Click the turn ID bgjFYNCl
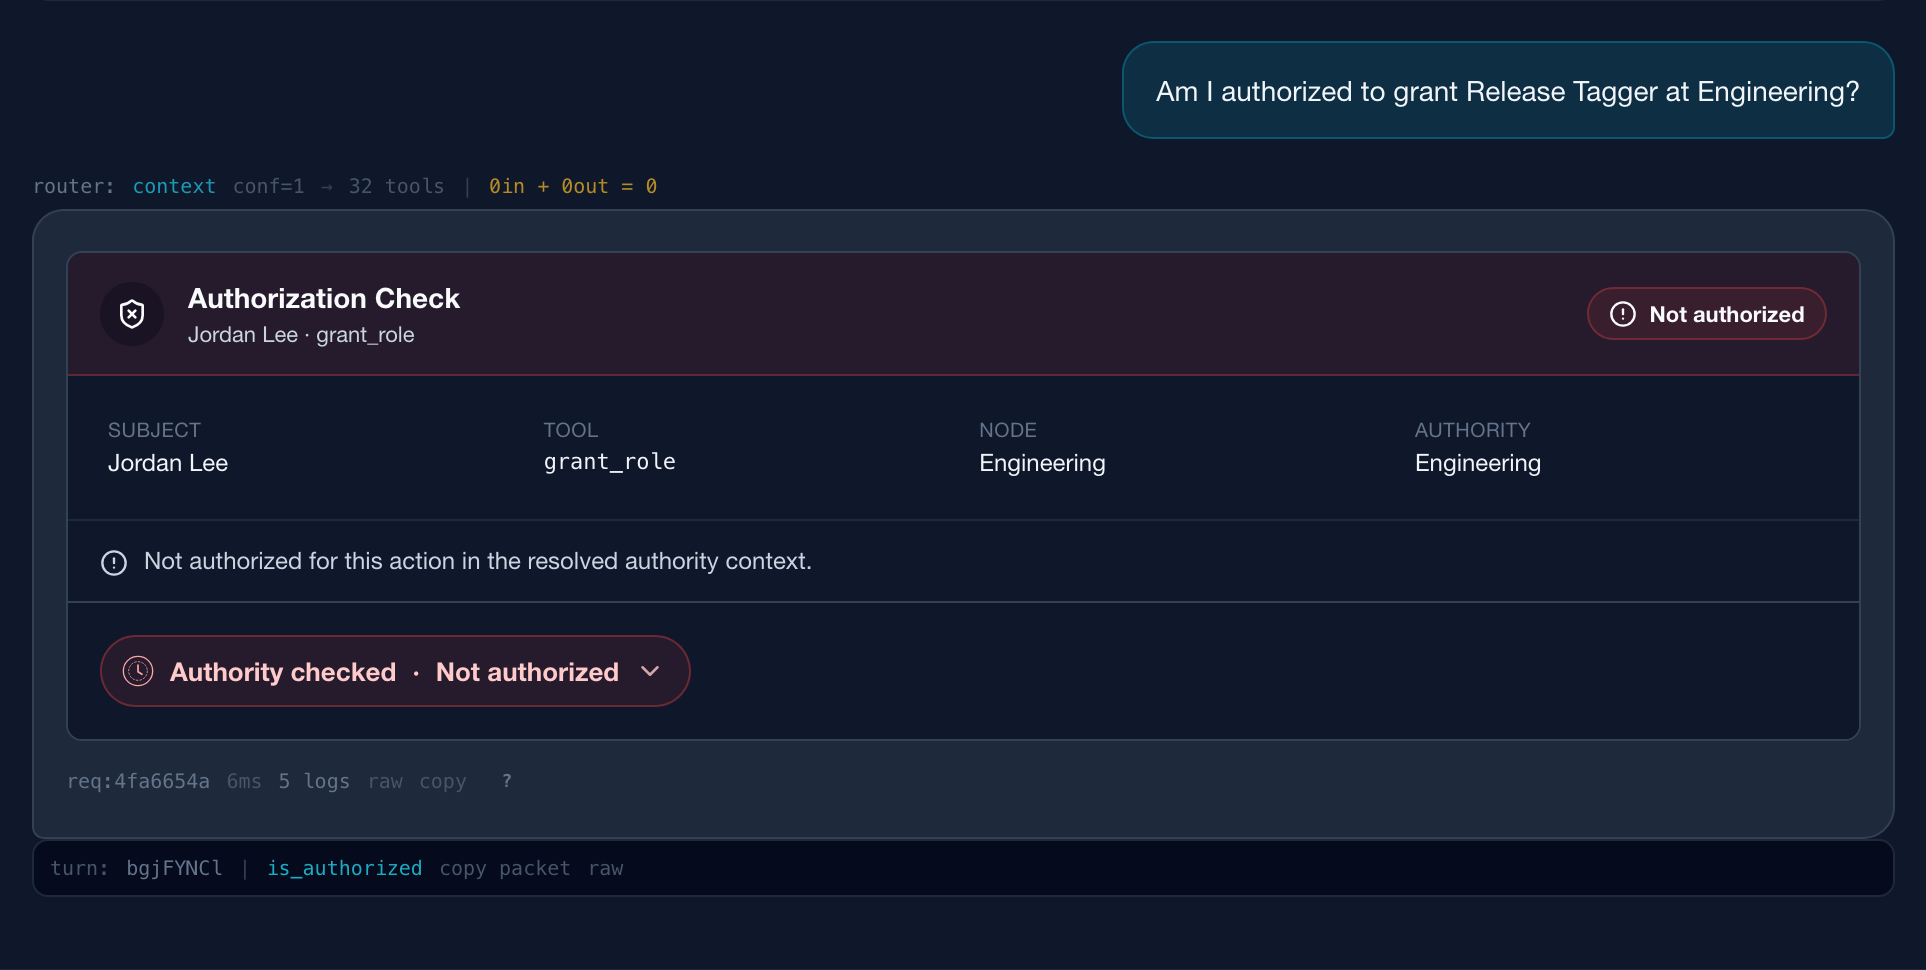This screenshot has width=1926, height=970. (x=174, y=868)
